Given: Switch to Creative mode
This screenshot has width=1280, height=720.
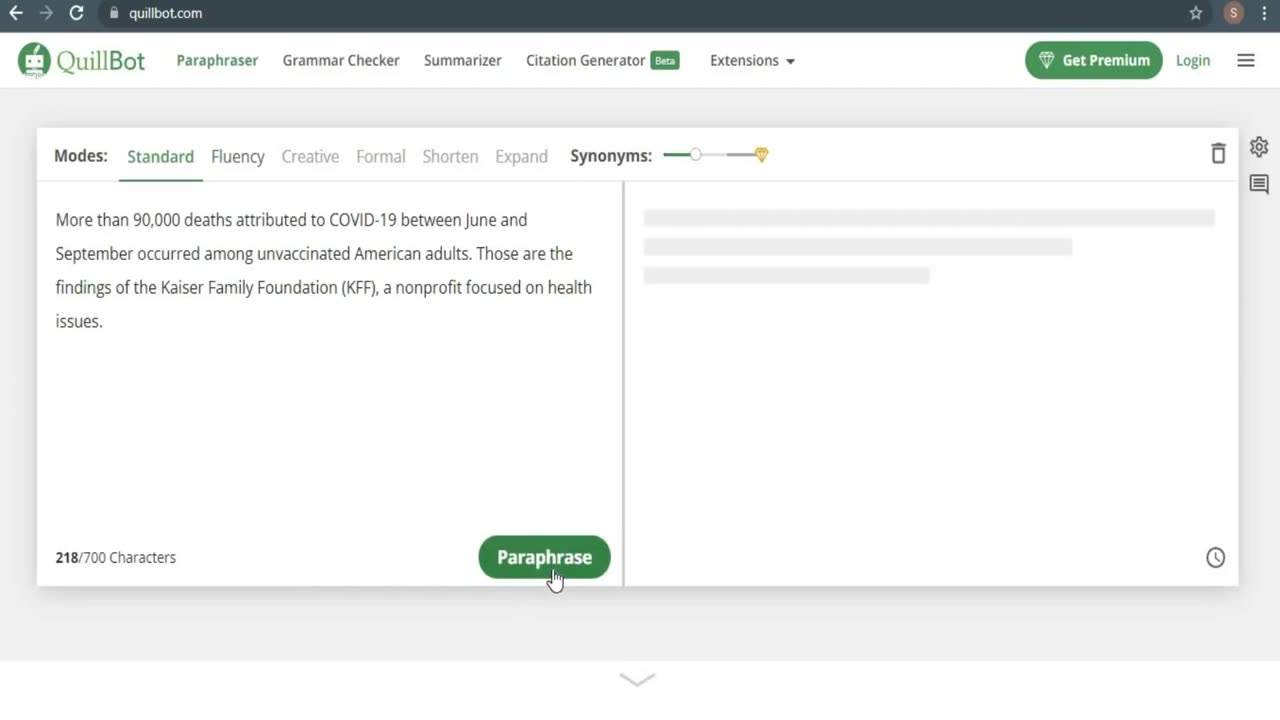Looking at the screenshot, I should click(310, 156).
